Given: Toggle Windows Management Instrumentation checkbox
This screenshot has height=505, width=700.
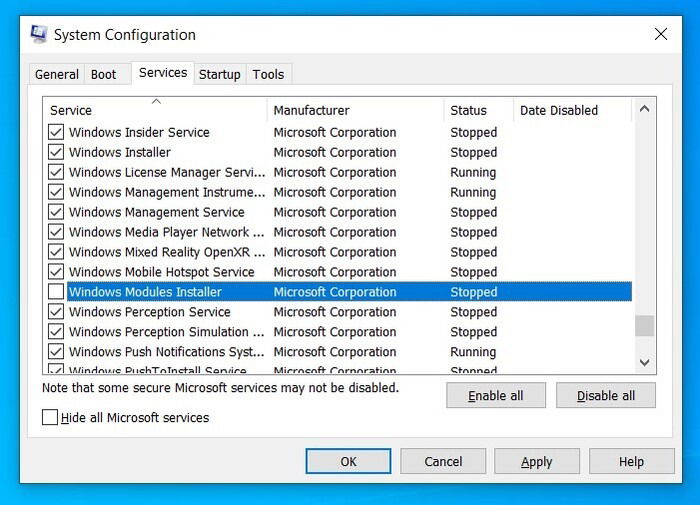Looking at the screenshot, I should click(56, 192).
